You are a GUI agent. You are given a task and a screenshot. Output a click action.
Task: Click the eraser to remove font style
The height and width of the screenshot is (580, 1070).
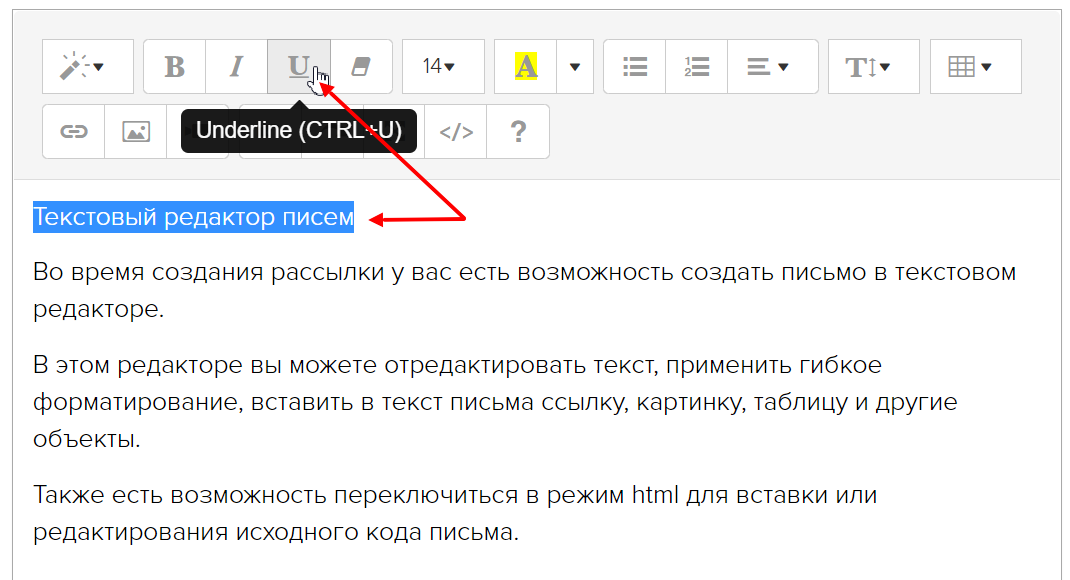(360, 67)
